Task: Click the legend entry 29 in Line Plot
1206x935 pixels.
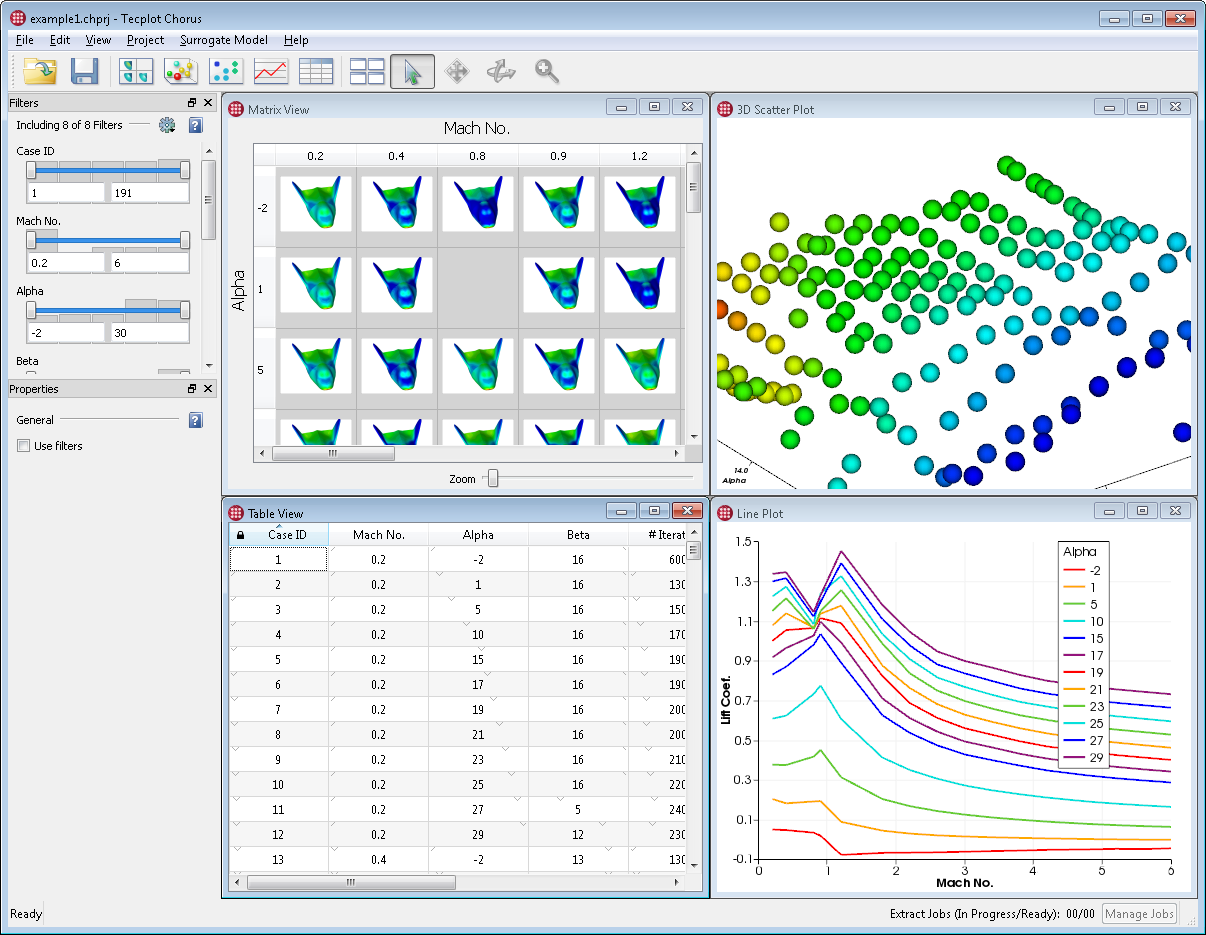Action: (x=1084, y=757)
